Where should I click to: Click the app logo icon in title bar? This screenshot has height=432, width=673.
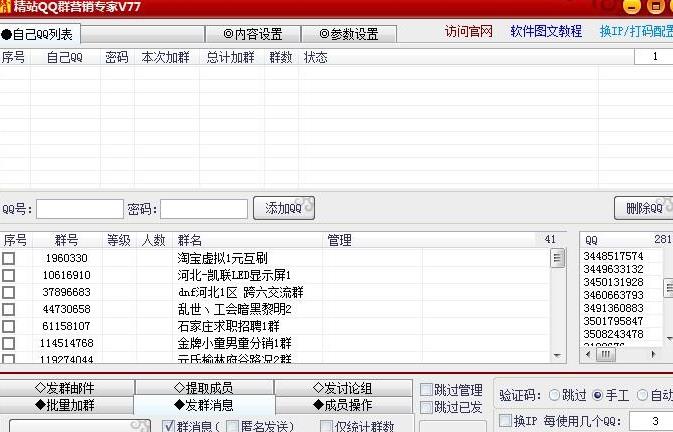point(5,6)
